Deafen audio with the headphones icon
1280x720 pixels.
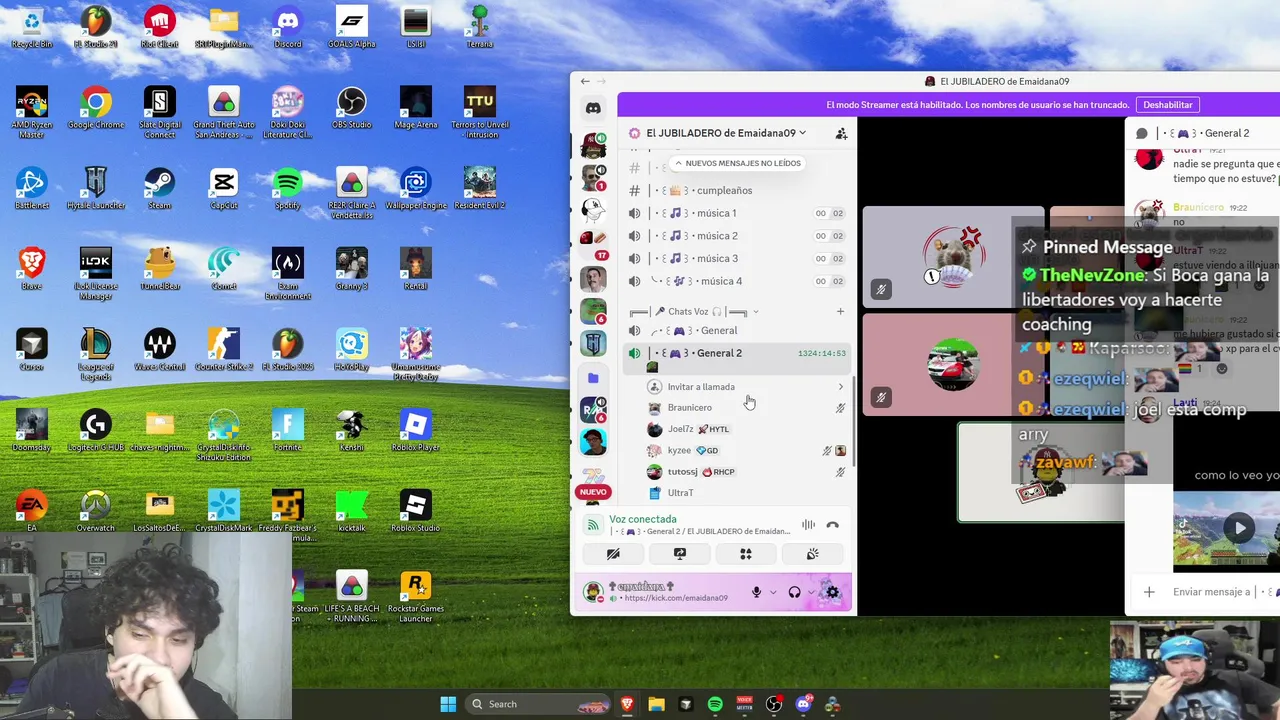[x=794, y=592]
